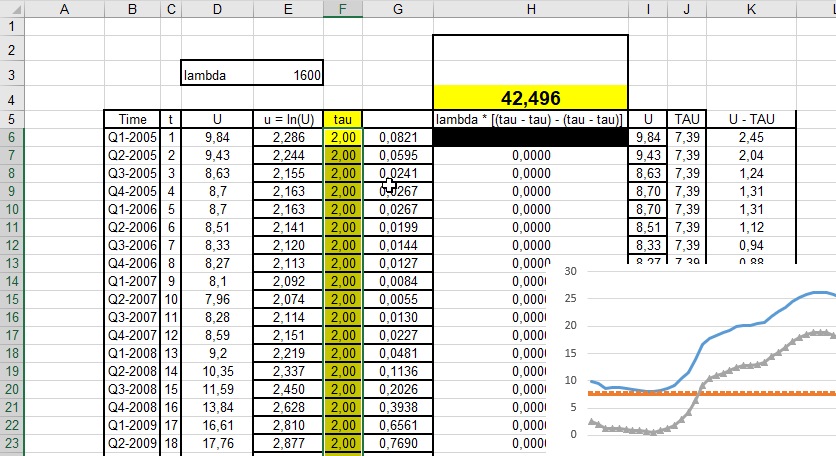Click the Q2-2009 cell
This screenshot has width=836, height=456.
(x=132, y=444)
